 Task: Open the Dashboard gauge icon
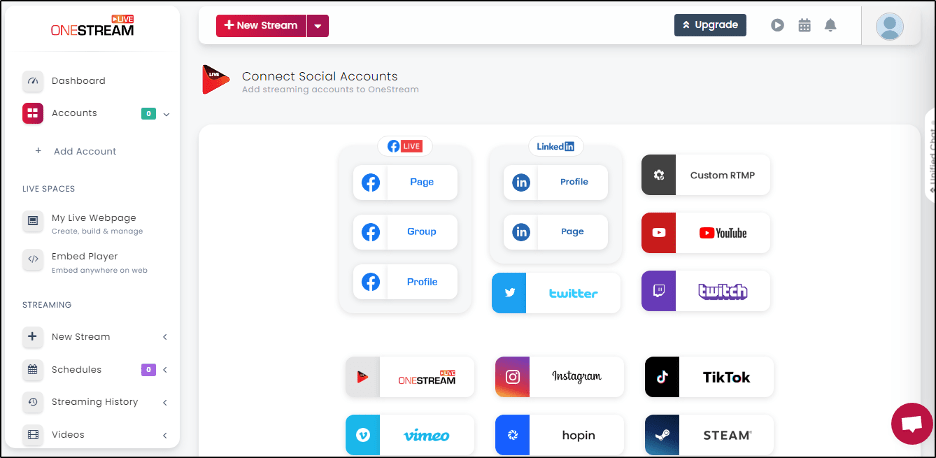[x=33, y=81]
